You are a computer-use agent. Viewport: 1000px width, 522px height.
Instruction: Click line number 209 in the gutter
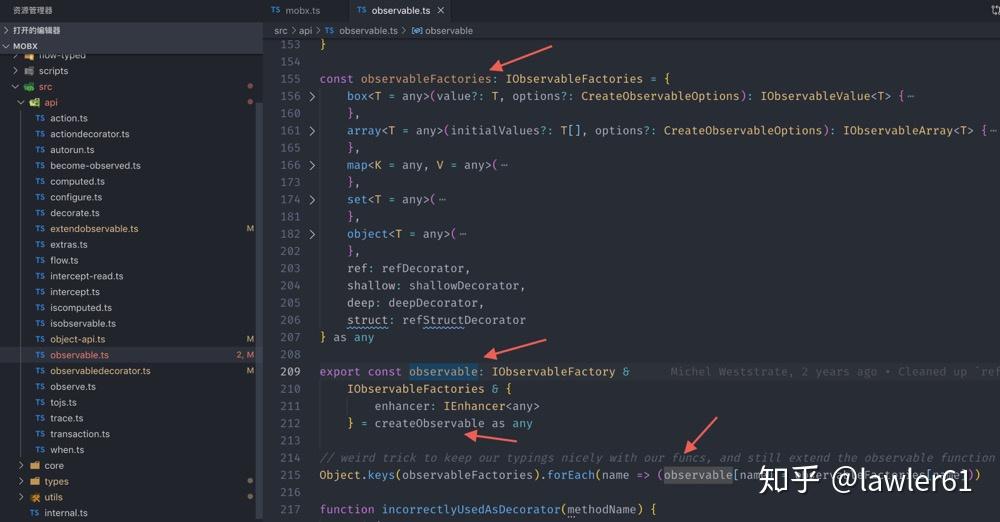point(290,371)
